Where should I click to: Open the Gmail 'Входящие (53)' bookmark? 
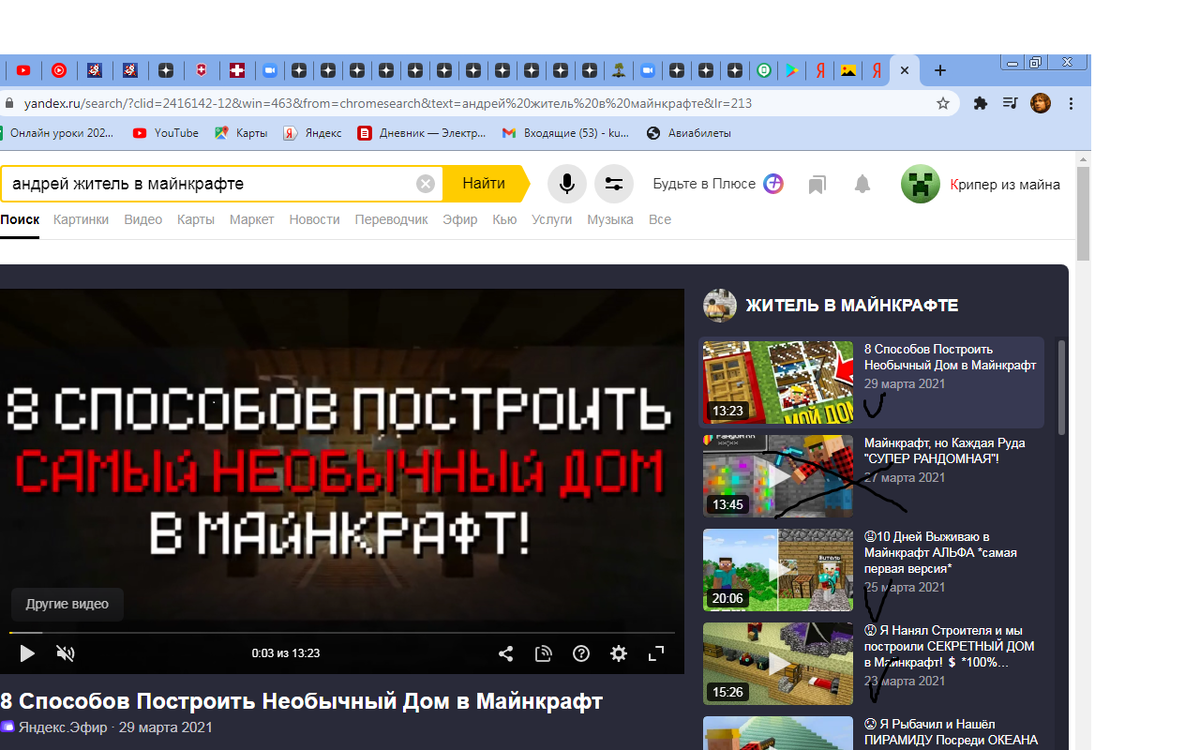(566, 133)
